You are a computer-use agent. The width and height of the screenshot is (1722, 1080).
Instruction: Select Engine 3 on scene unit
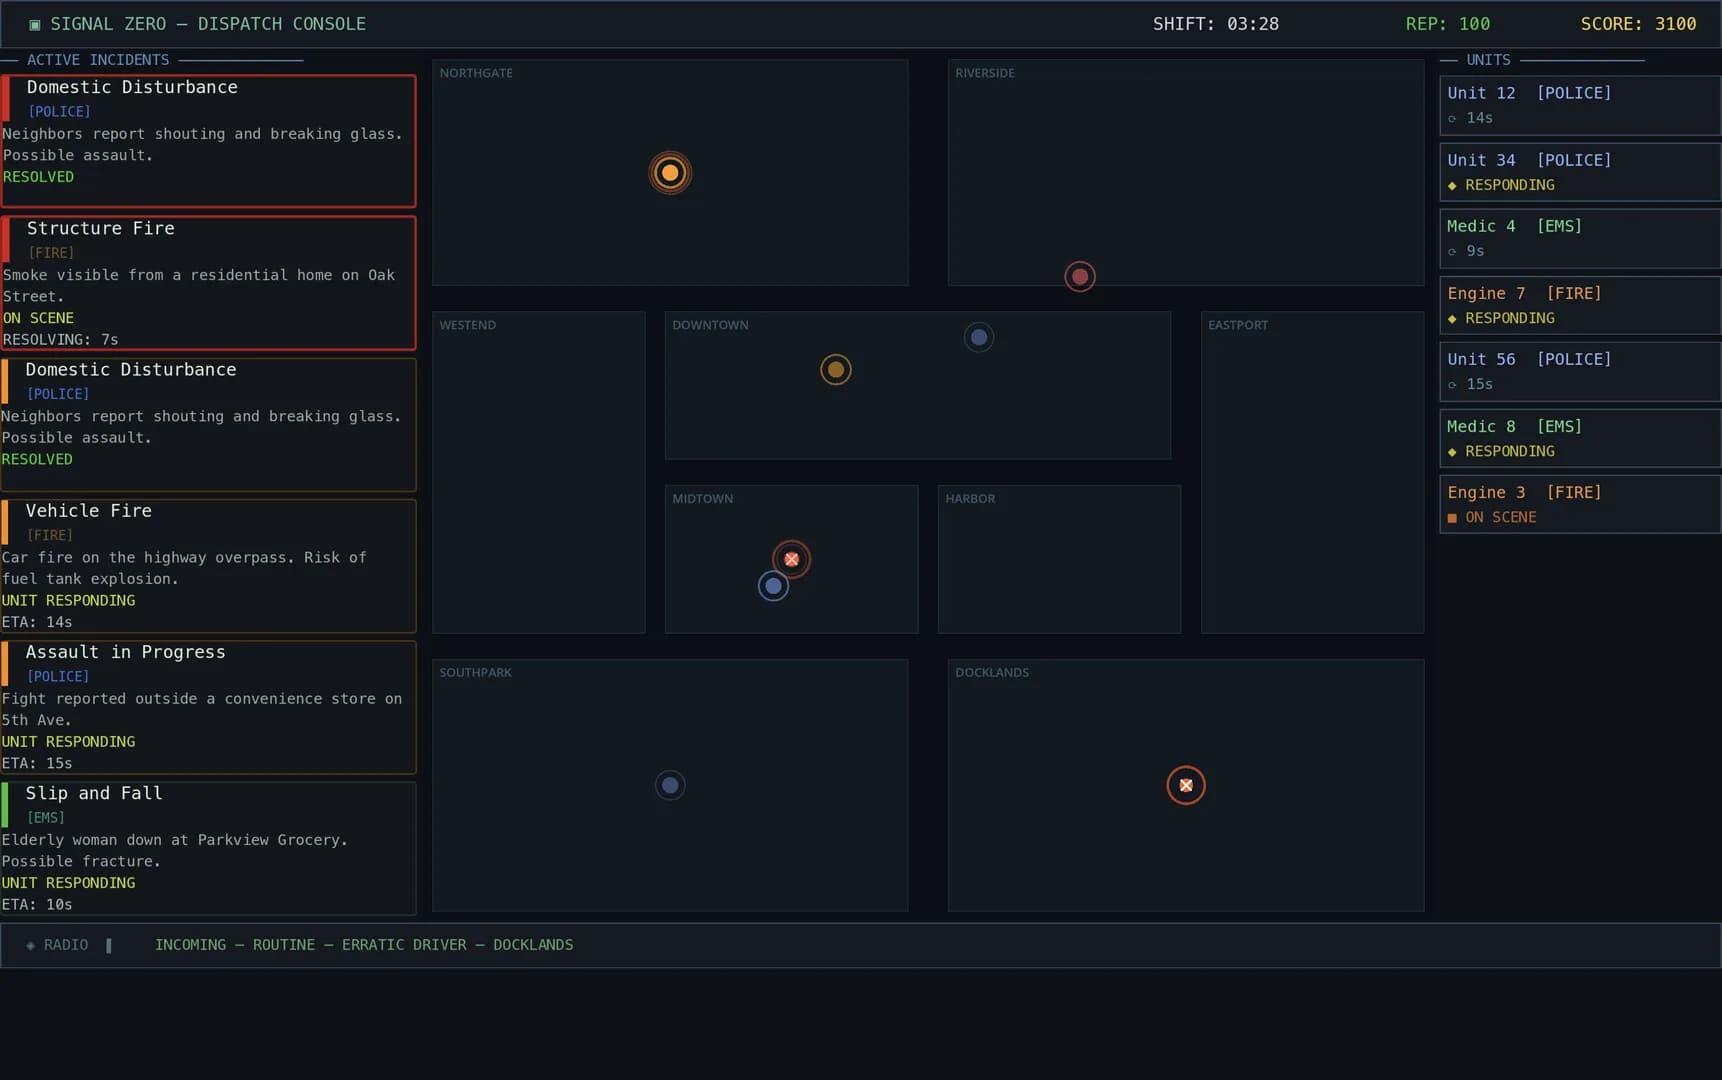(1580, 504)
